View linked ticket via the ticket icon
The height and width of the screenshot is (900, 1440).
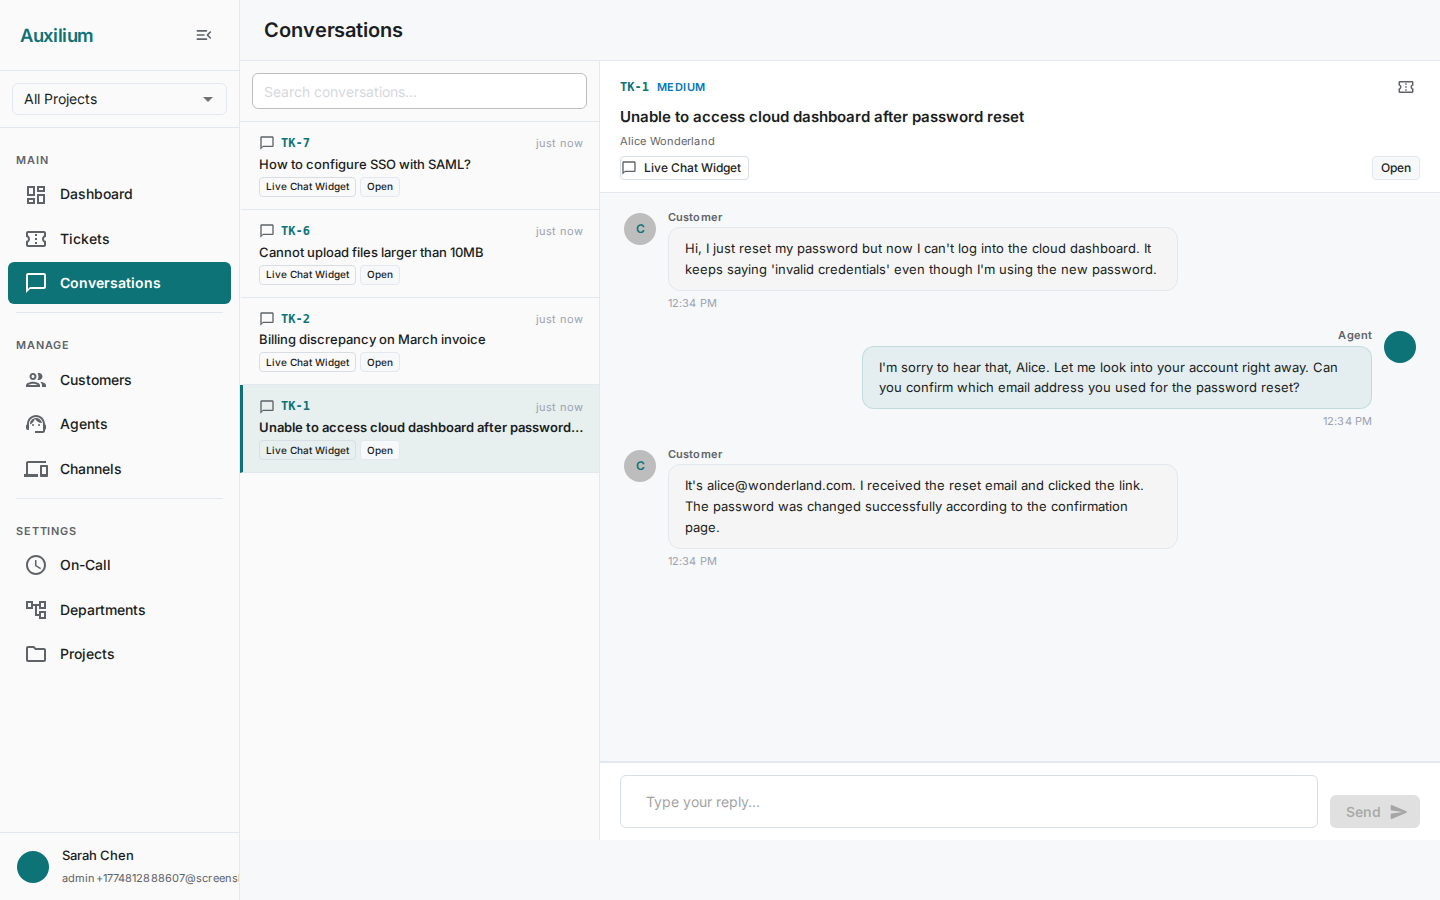tap(1406, 87)
